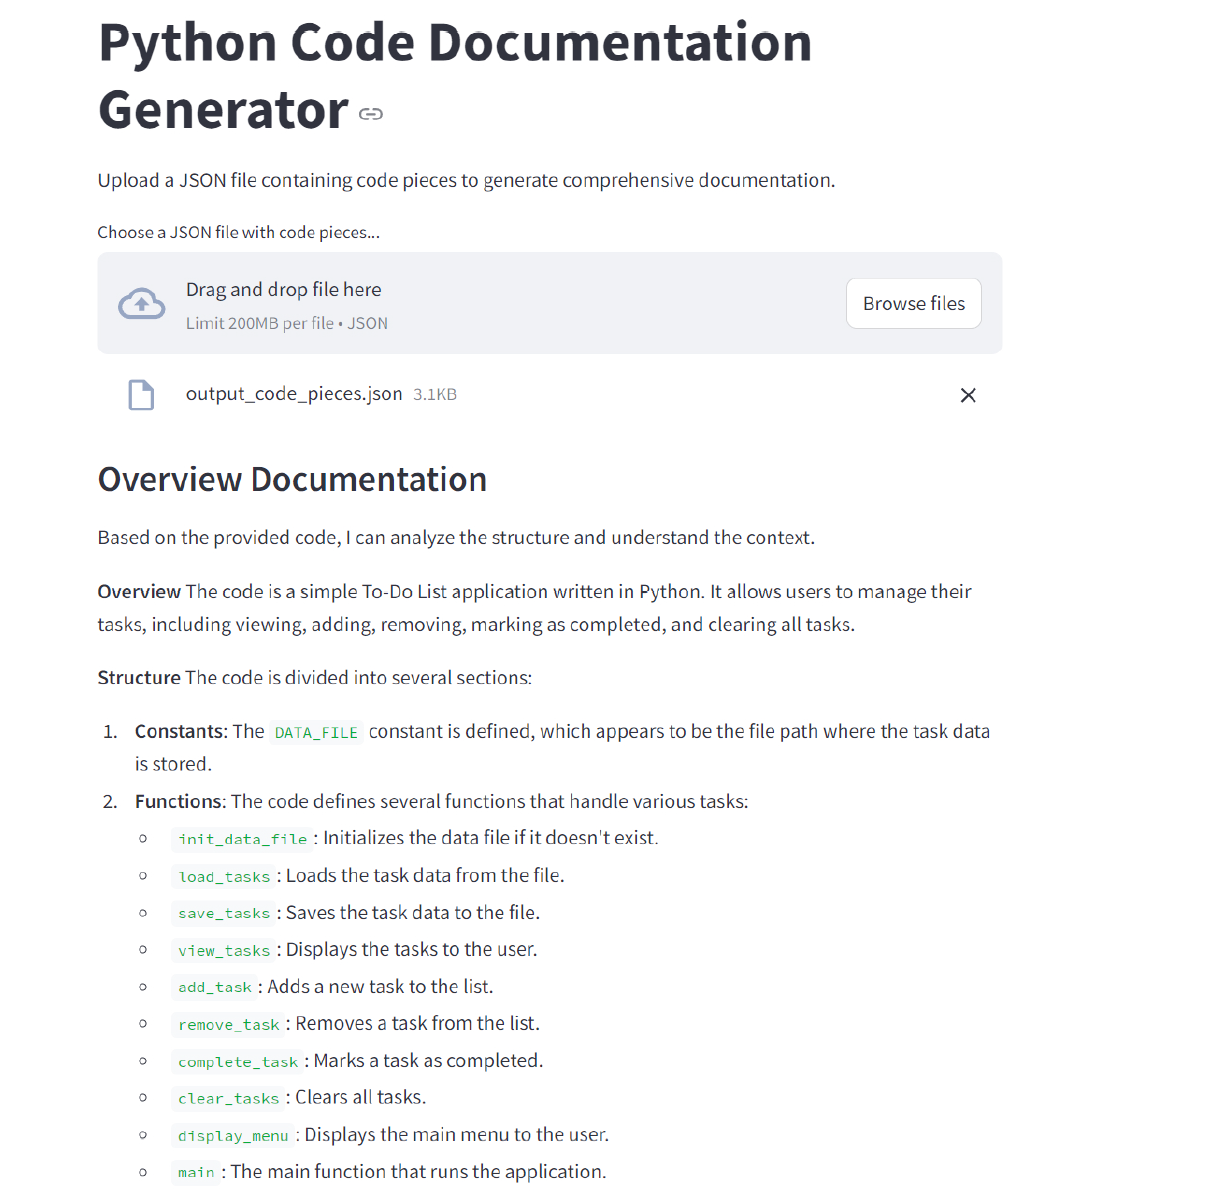Select the output_code_pieces.json file name
Image resolution: width=1212 pixels, height=1195 pixels.
click(294, 394)
